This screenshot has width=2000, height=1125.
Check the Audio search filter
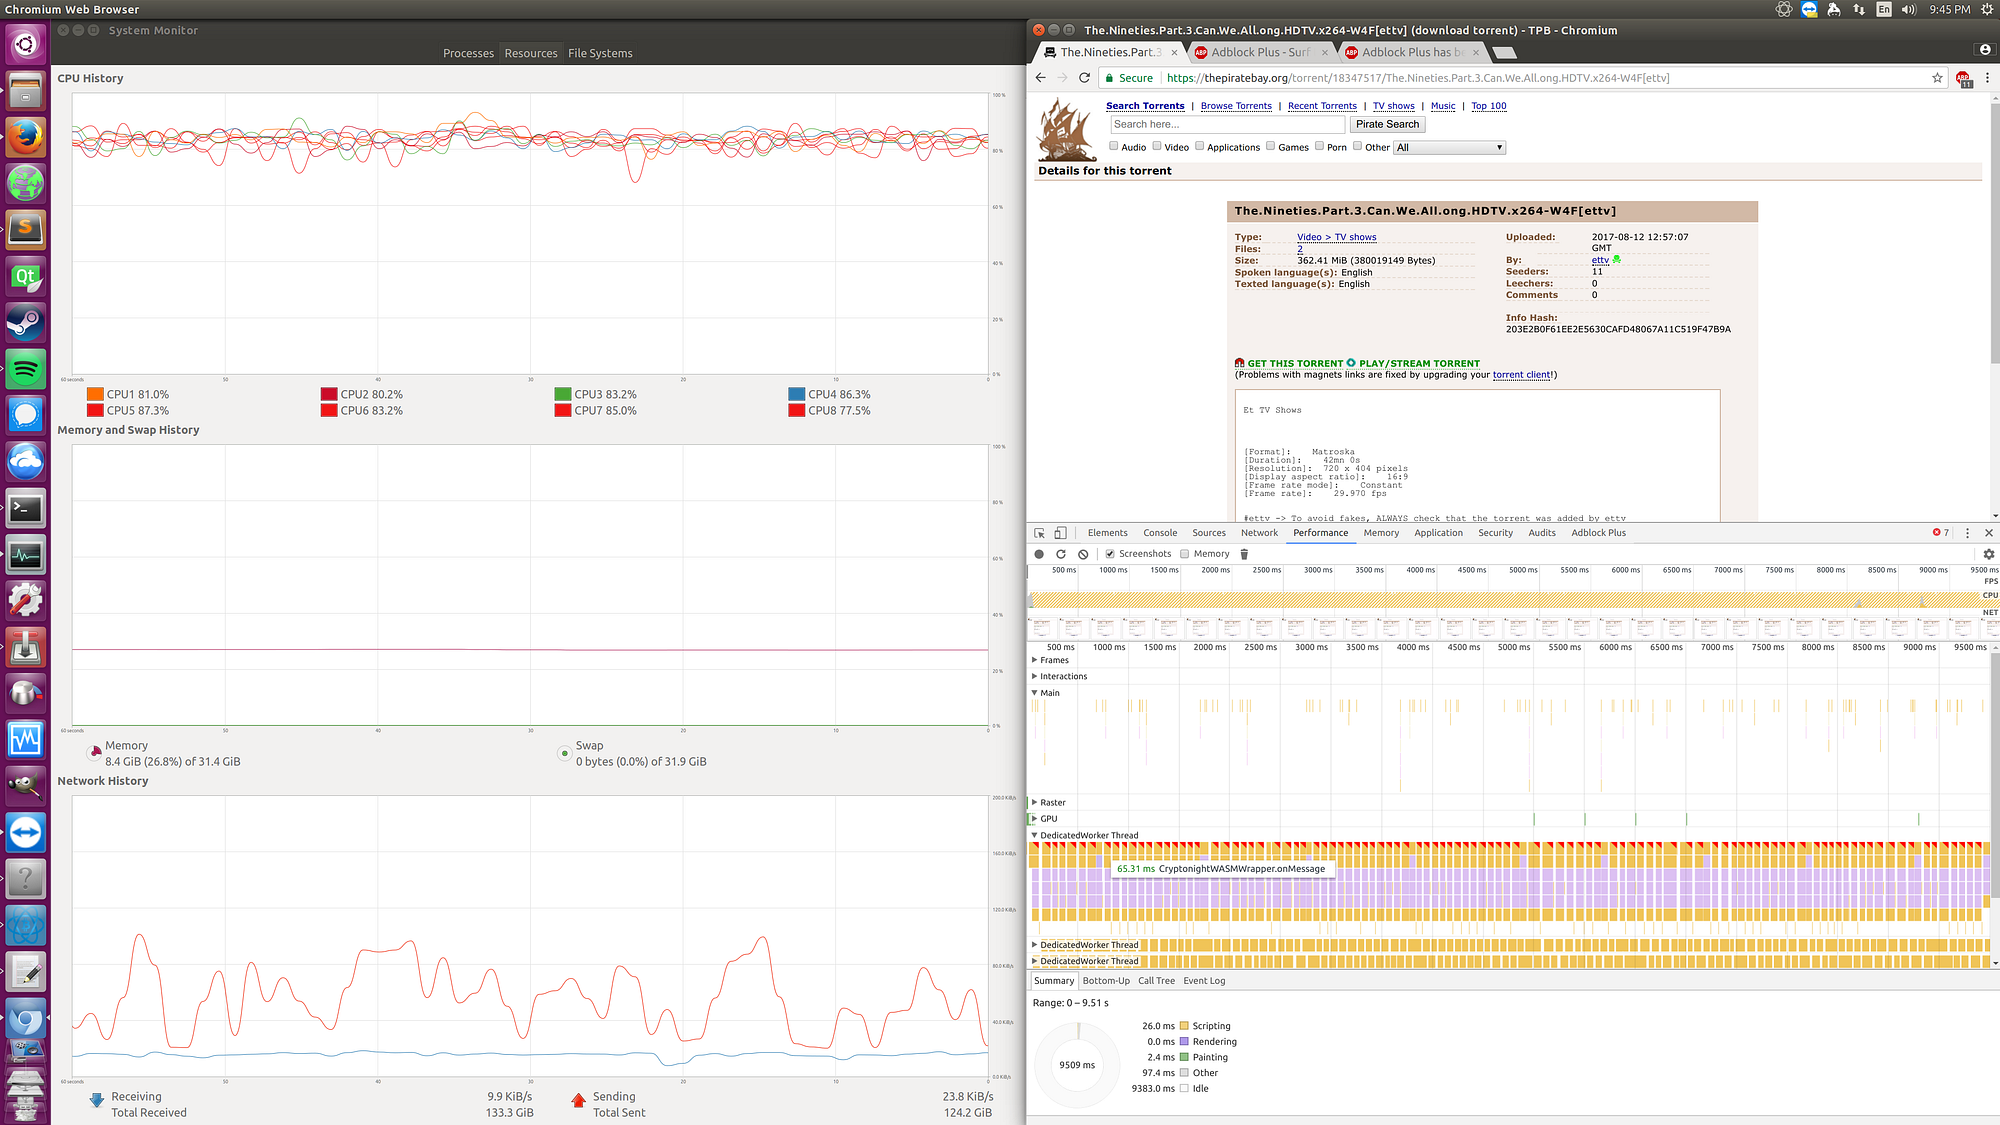[x=1114, y=146]
